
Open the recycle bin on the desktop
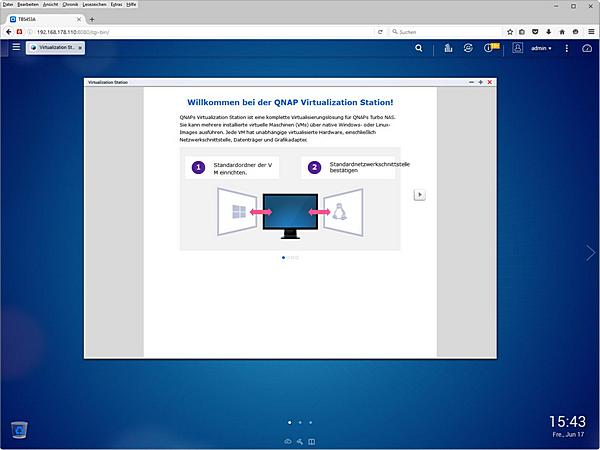point(19,430)
